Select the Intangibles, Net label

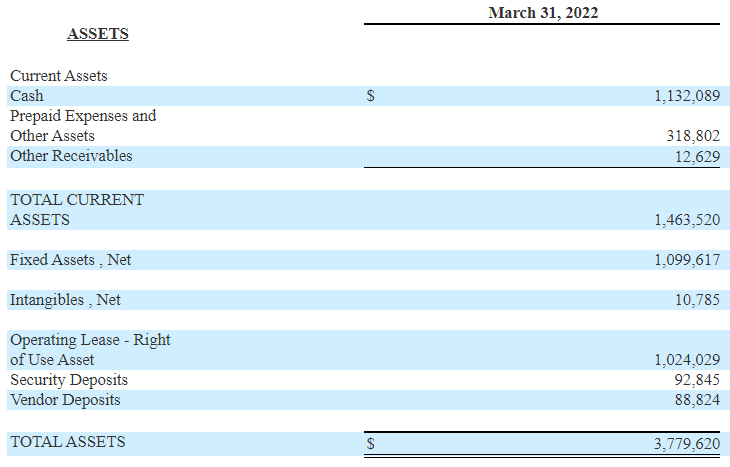point(66,300)
